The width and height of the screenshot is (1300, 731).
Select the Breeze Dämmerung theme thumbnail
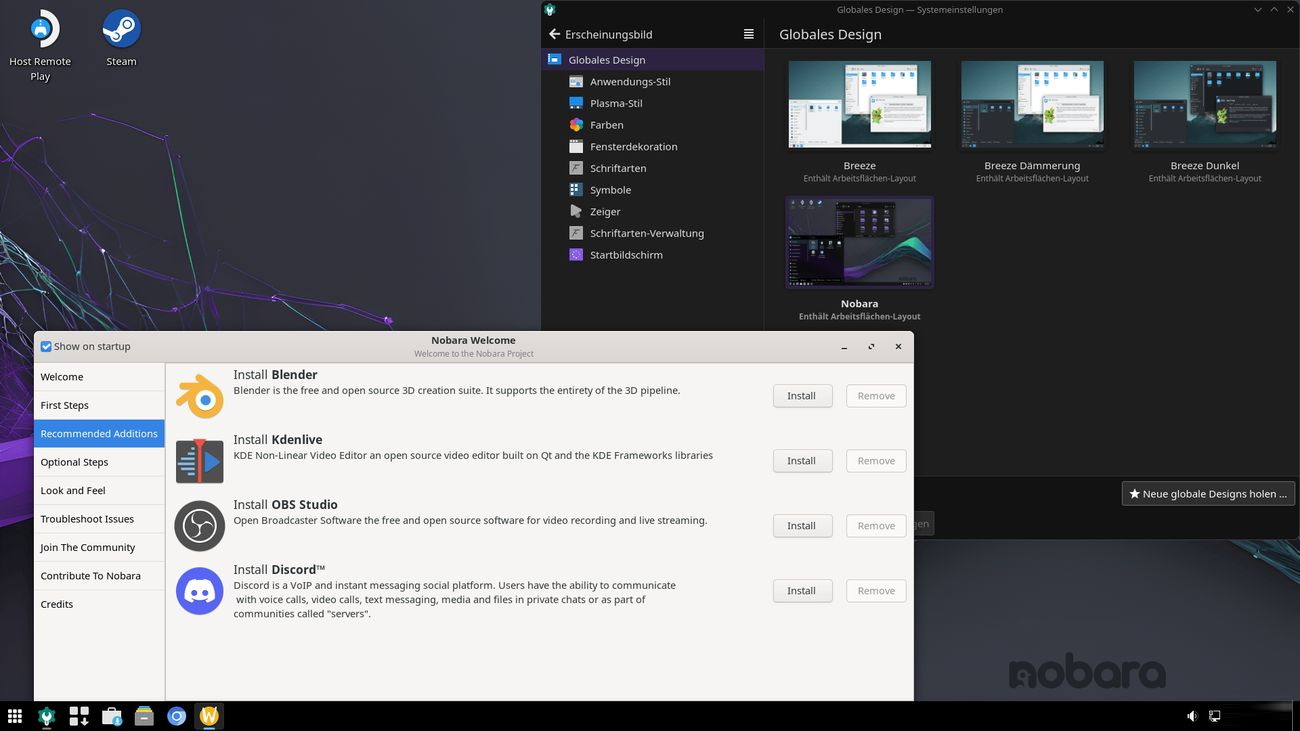[1032, 105]
